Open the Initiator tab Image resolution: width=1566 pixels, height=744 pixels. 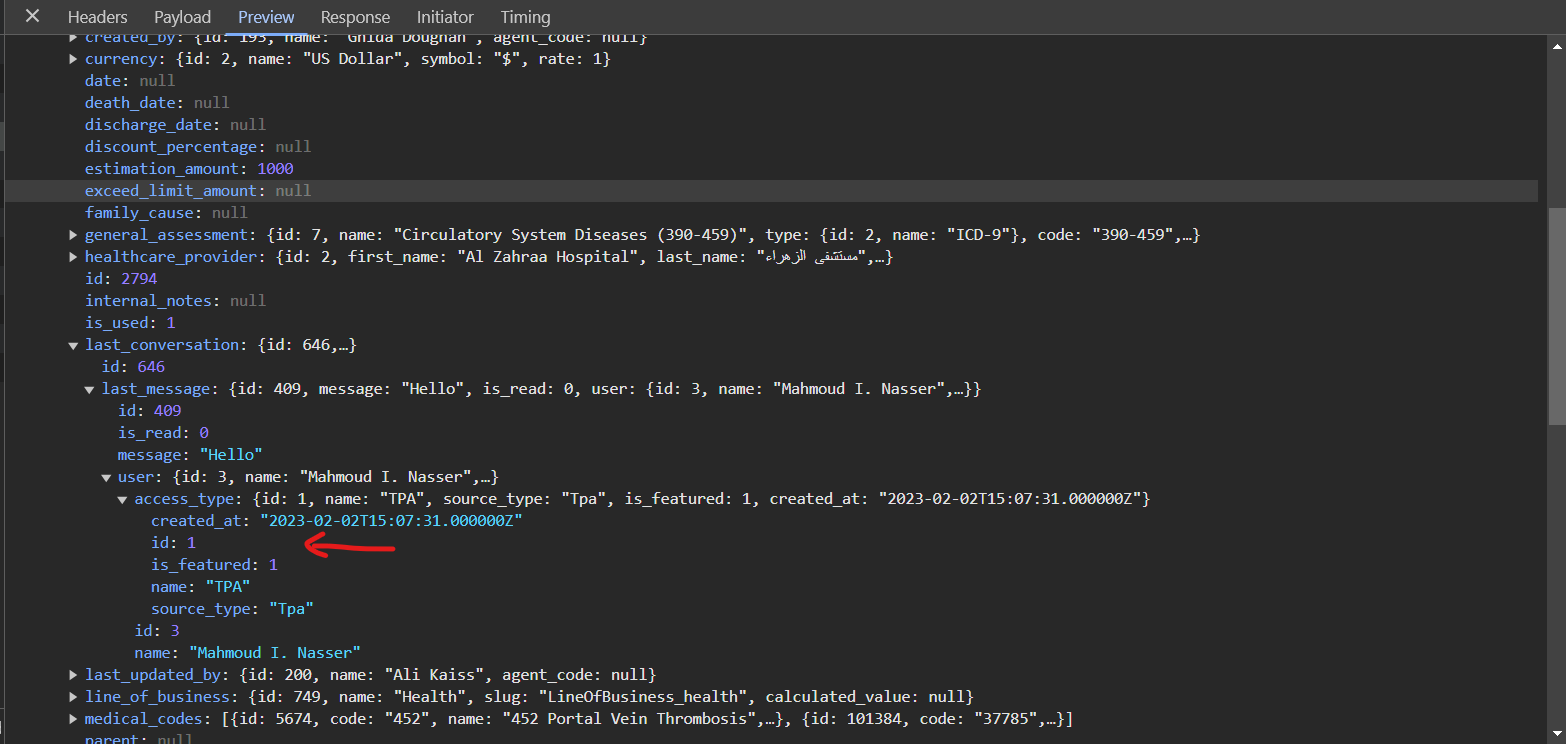click(x=445, y=17)
